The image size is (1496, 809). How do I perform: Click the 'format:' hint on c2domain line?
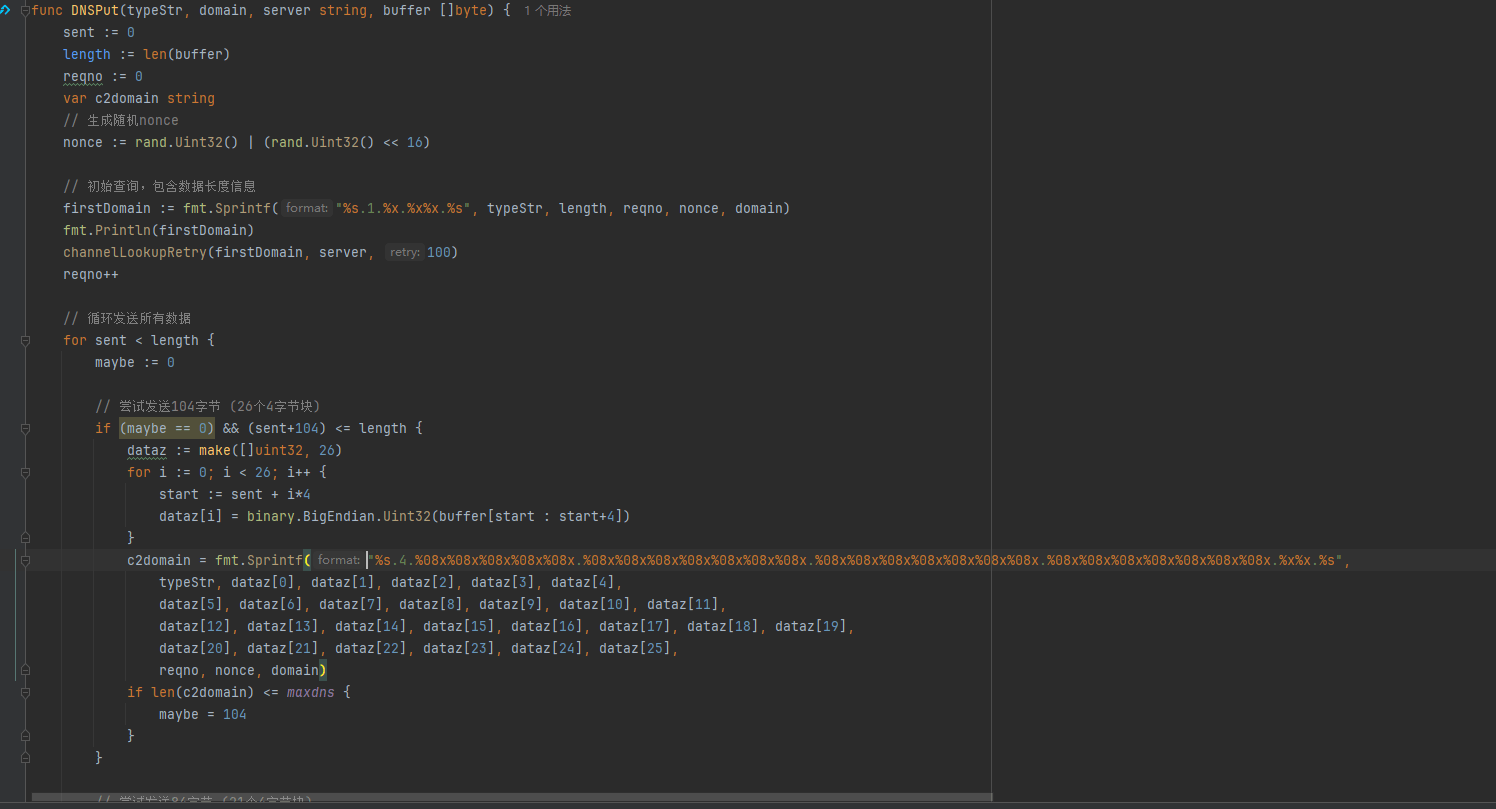point(339,560)
